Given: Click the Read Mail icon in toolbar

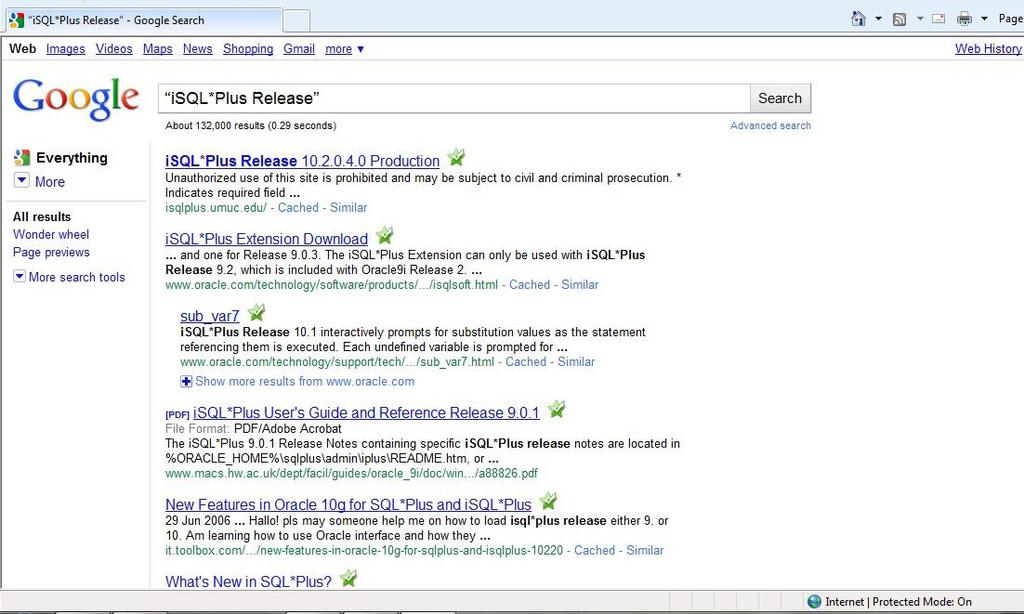Looking at the screenshot, I should point(938,18).
